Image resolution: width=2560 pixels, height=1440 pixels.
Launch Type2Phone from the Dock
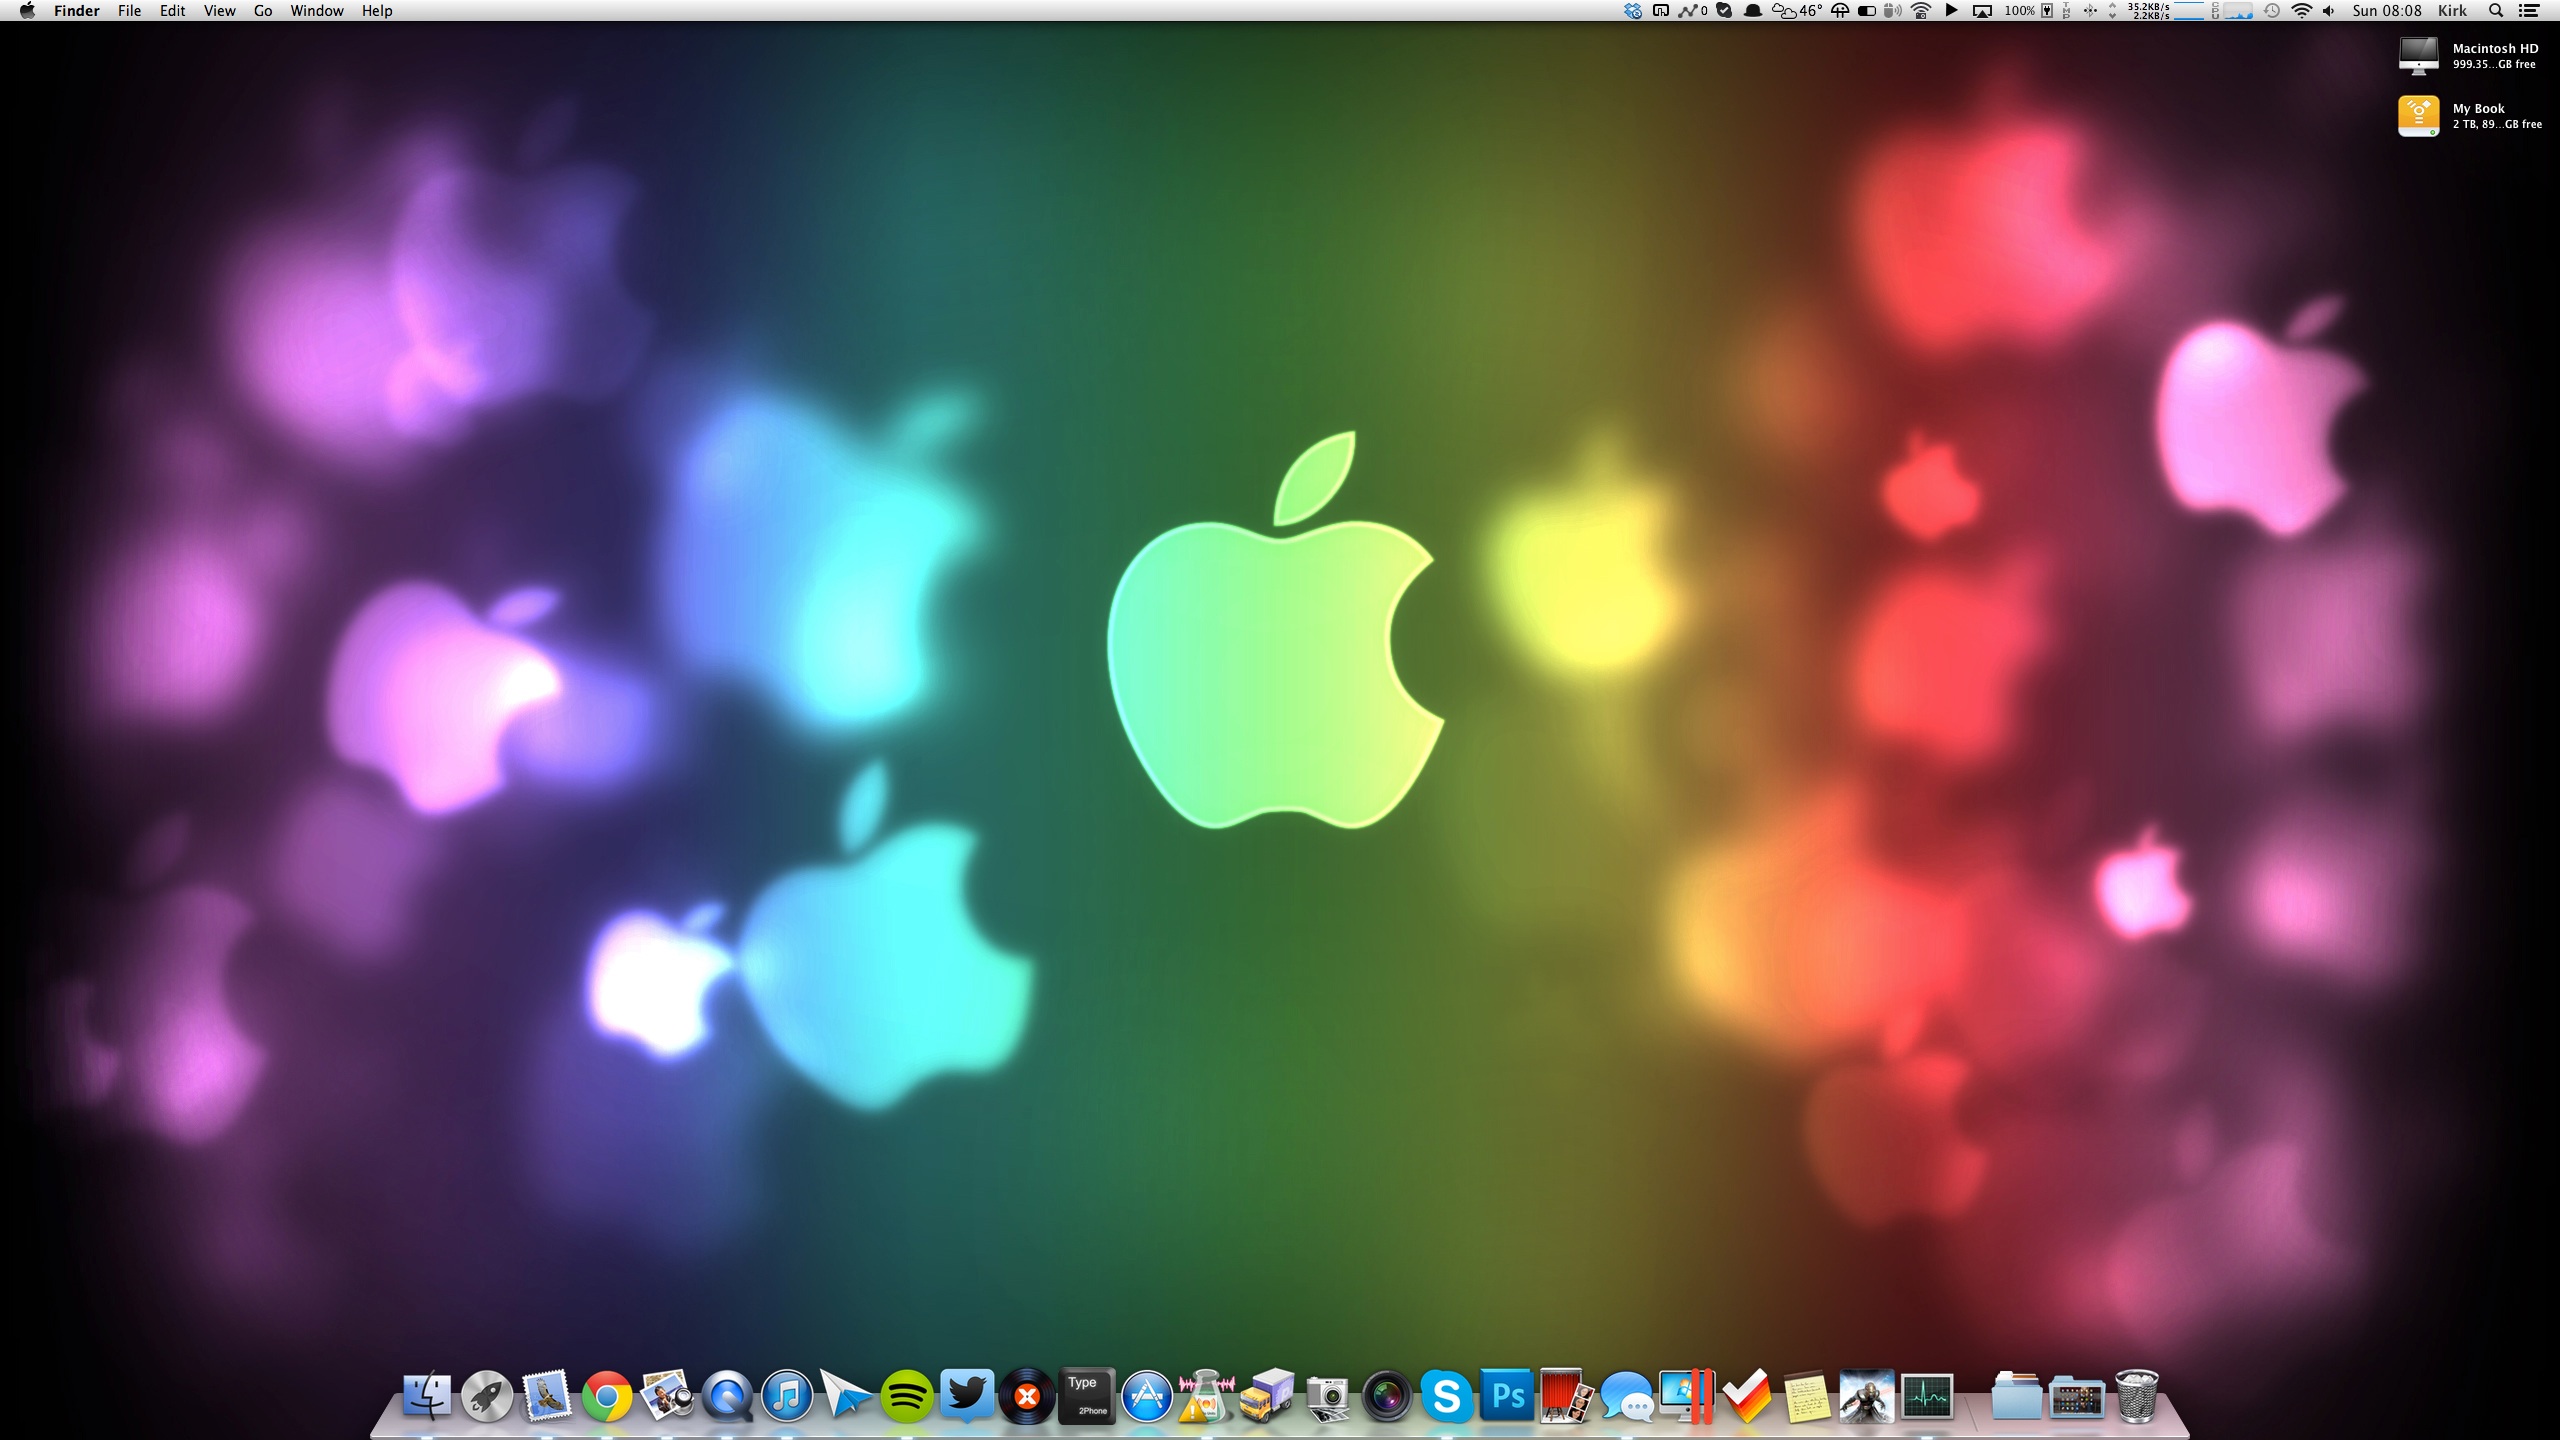tap(1087, 1396)
